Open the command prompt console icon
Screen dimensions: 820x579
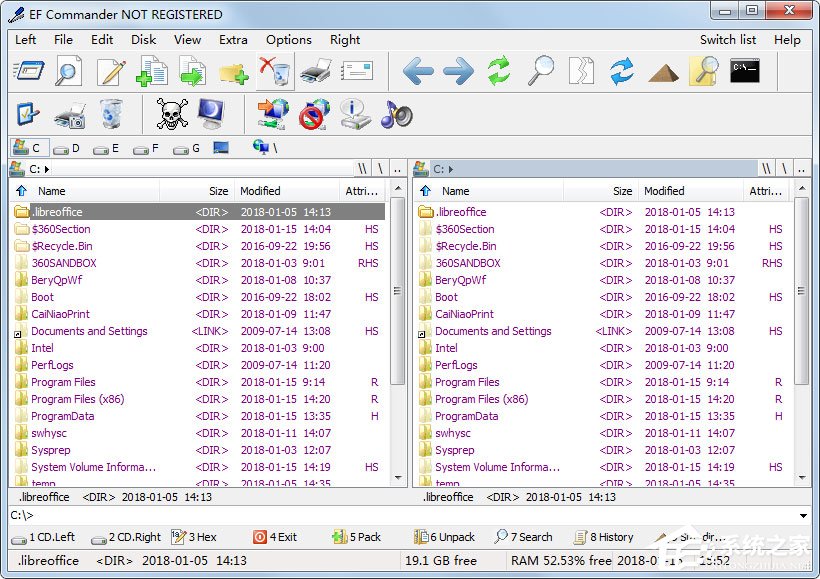pos(745,71)
